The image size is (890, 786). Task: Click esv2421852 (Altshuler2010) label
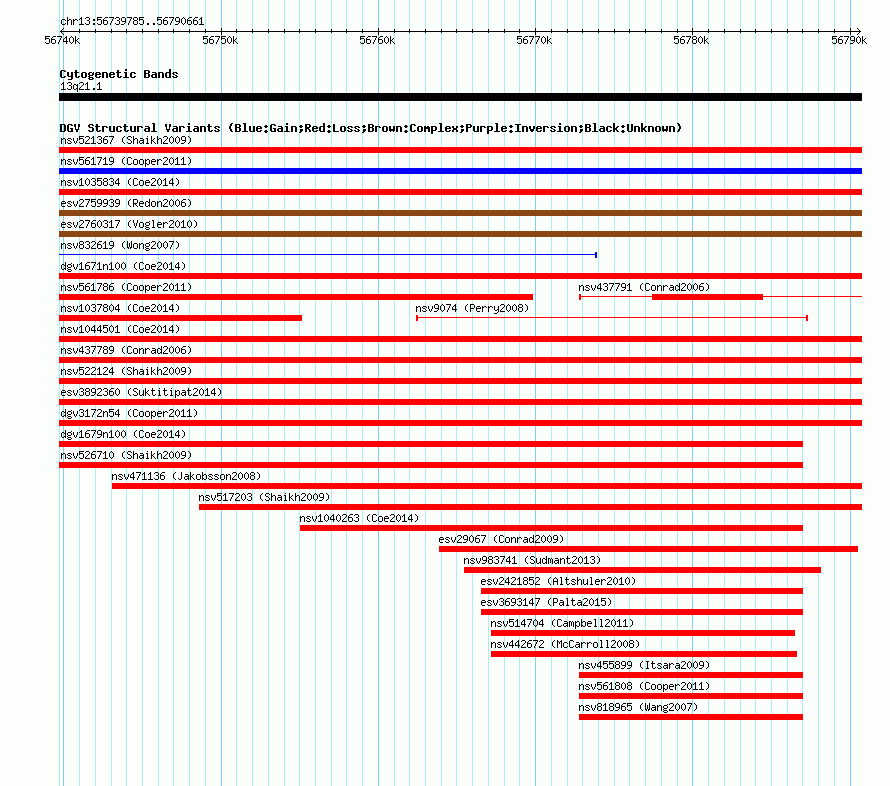558,581
